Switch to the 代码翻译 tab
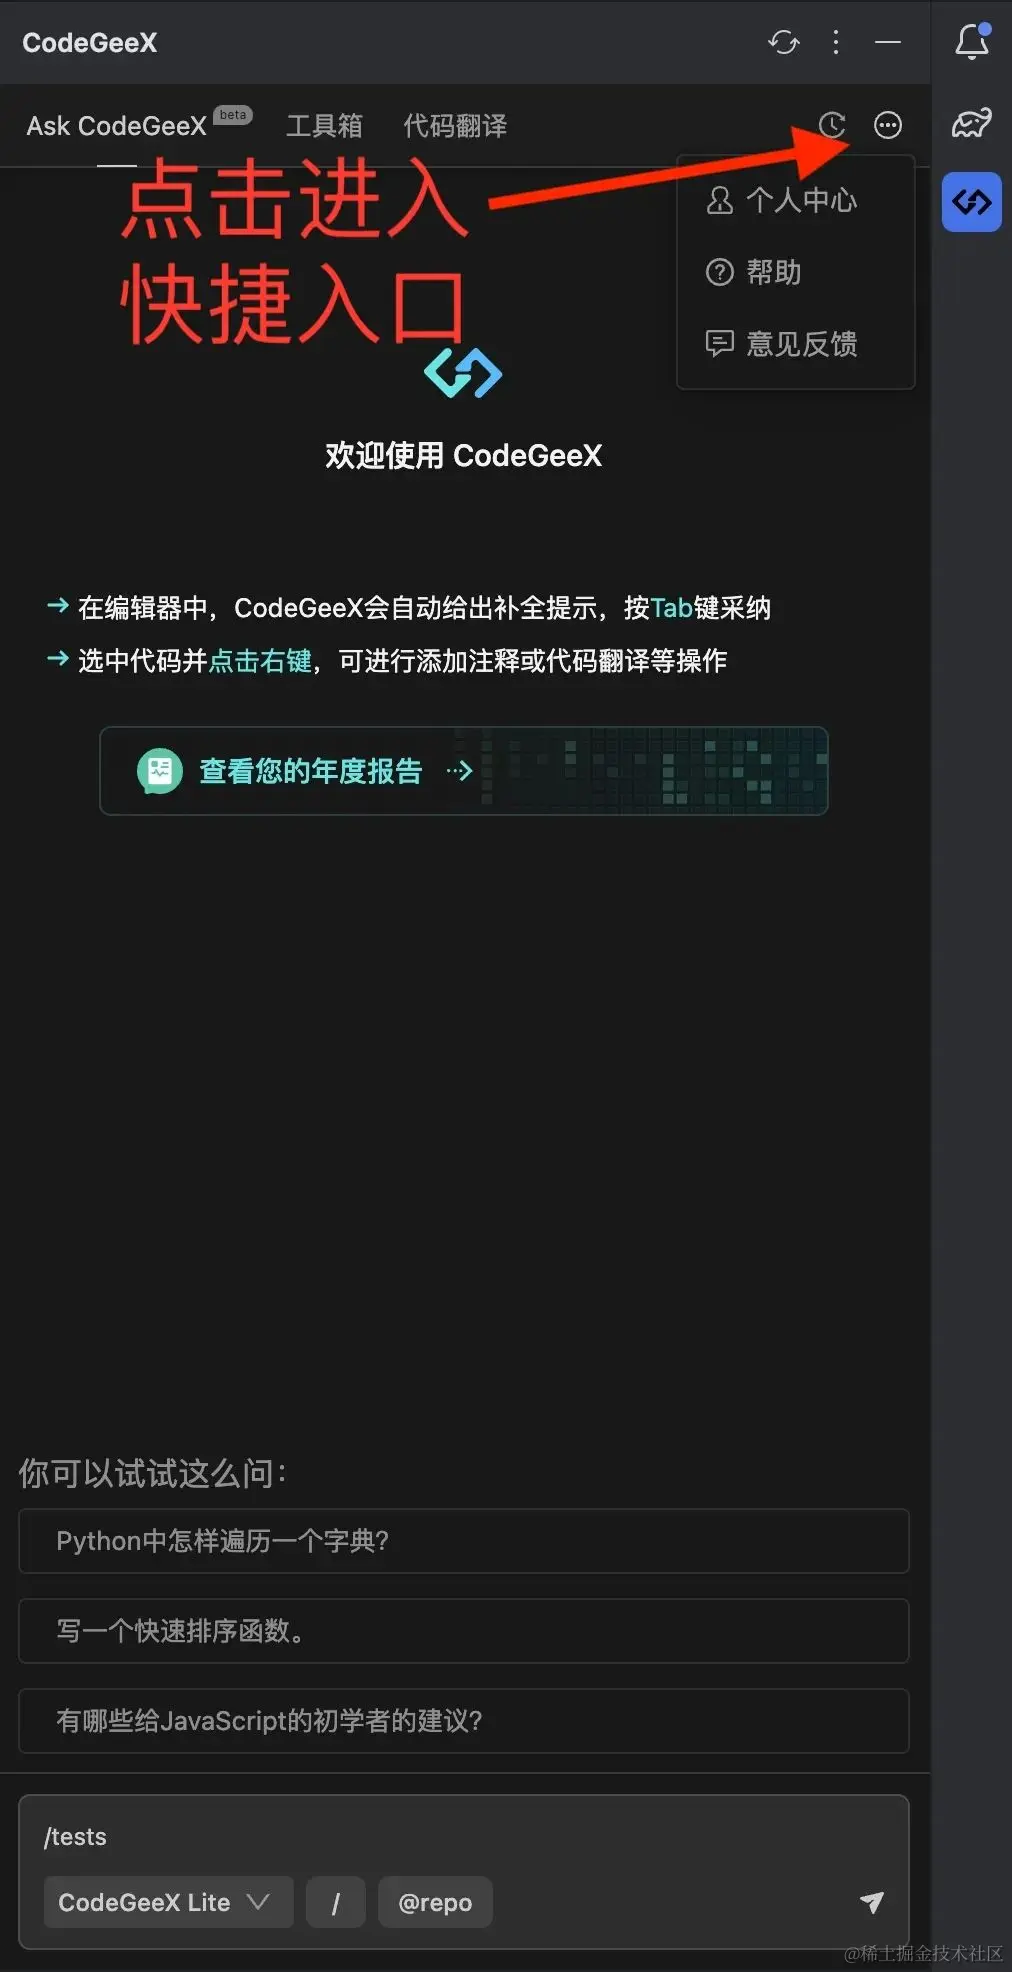 click(x=455, y=126)
